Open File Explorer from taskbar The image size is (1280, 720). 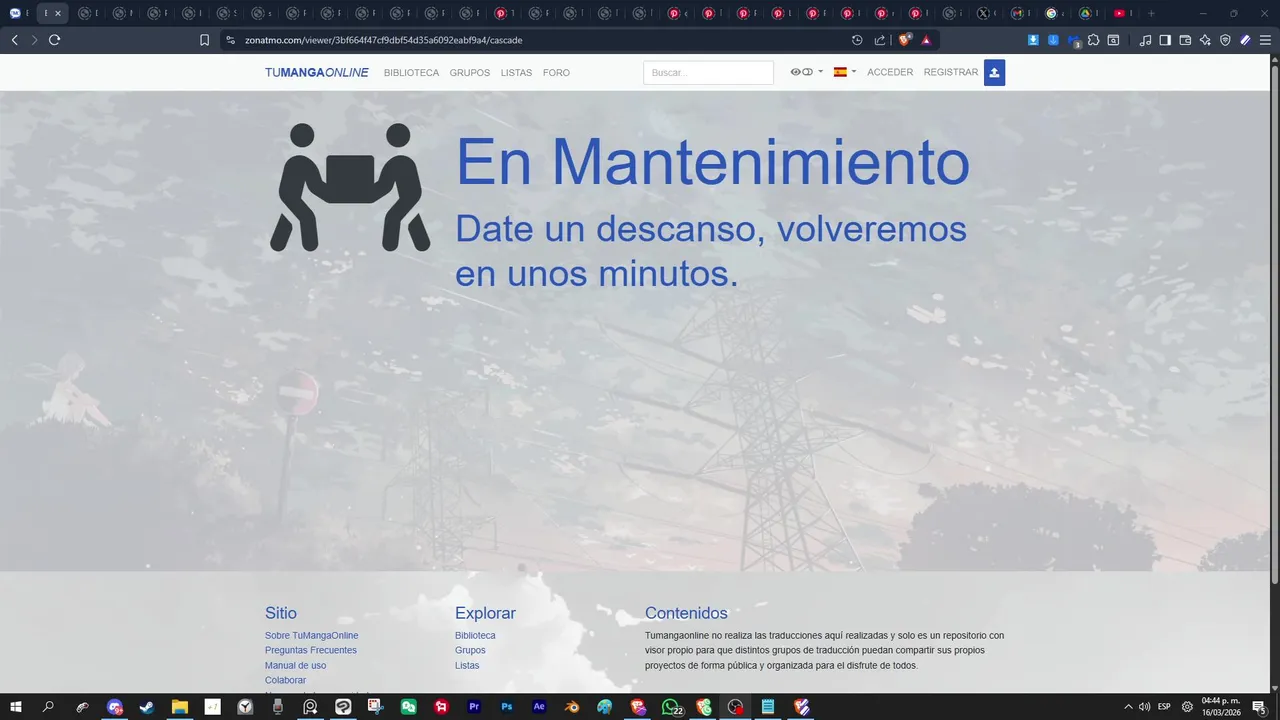pyautogui.click(x=180, y=707)
